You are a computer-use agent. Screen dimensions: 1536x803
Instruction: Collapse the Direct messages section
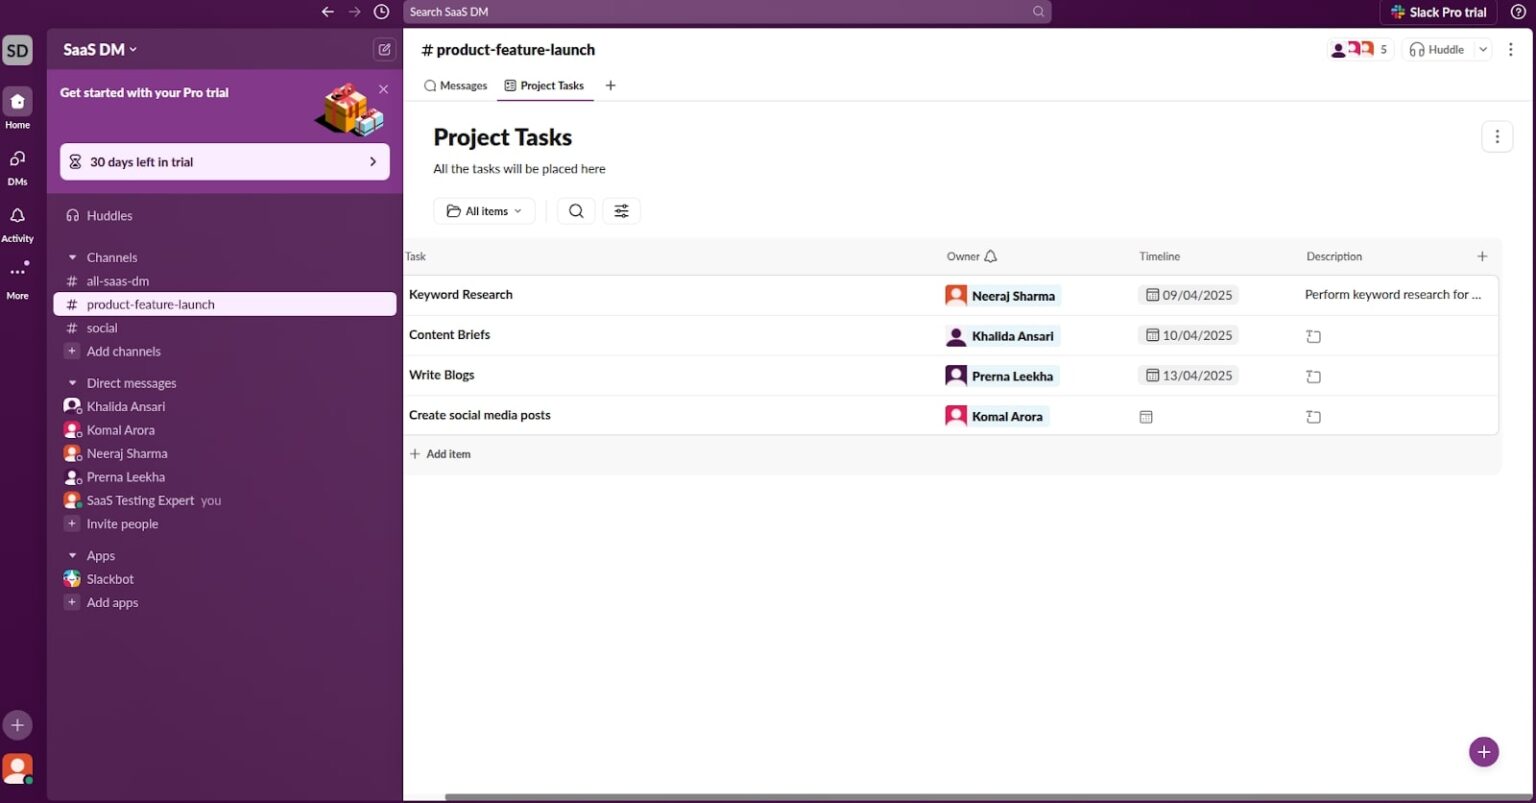(x=72, y=383)
